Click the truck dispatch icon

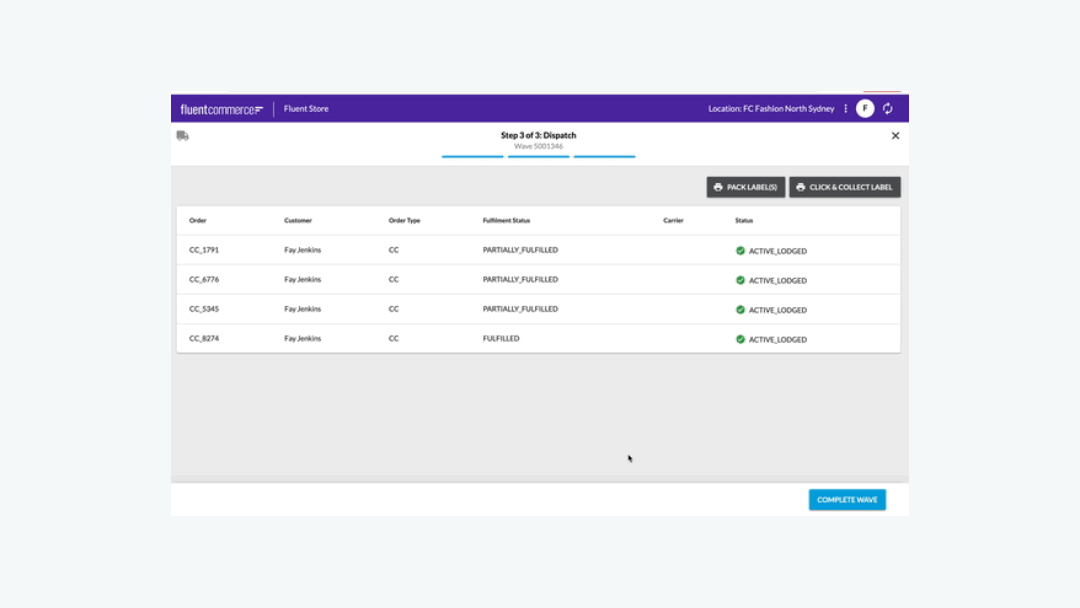[184, 135]
